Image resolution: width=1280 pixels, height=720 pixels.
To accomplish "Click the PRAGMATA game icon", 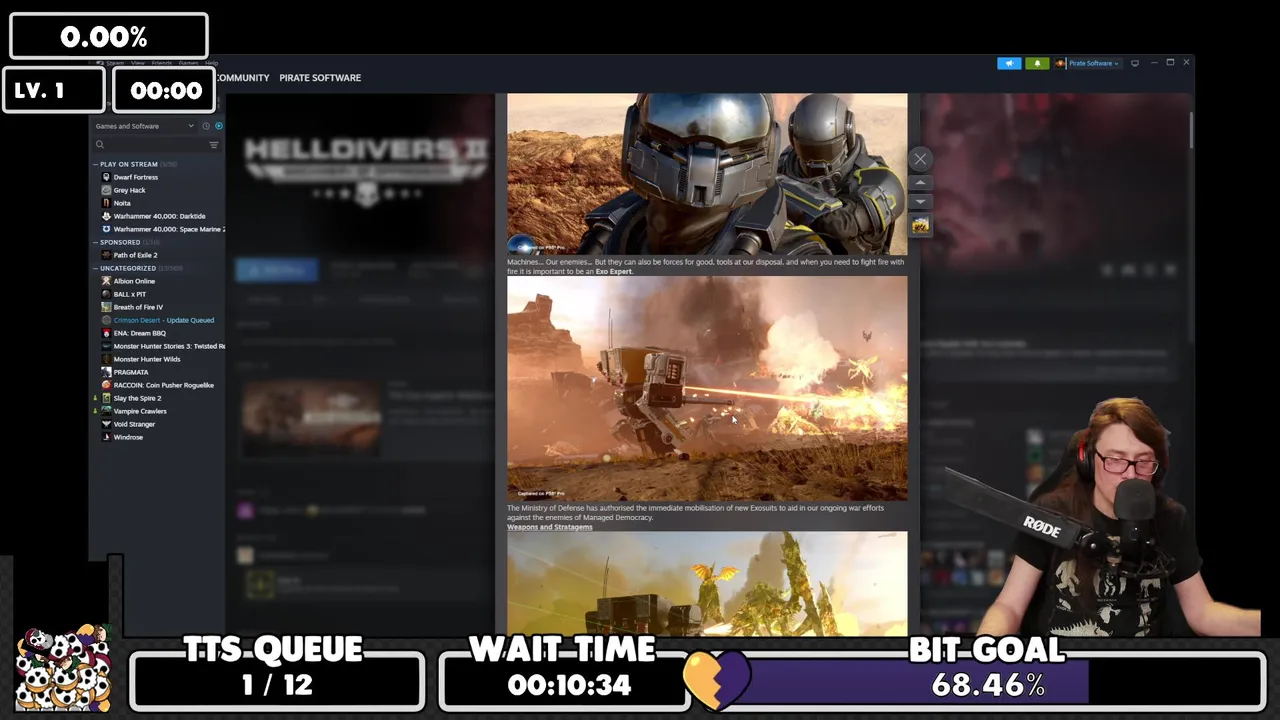I will [x=106, y=372].
